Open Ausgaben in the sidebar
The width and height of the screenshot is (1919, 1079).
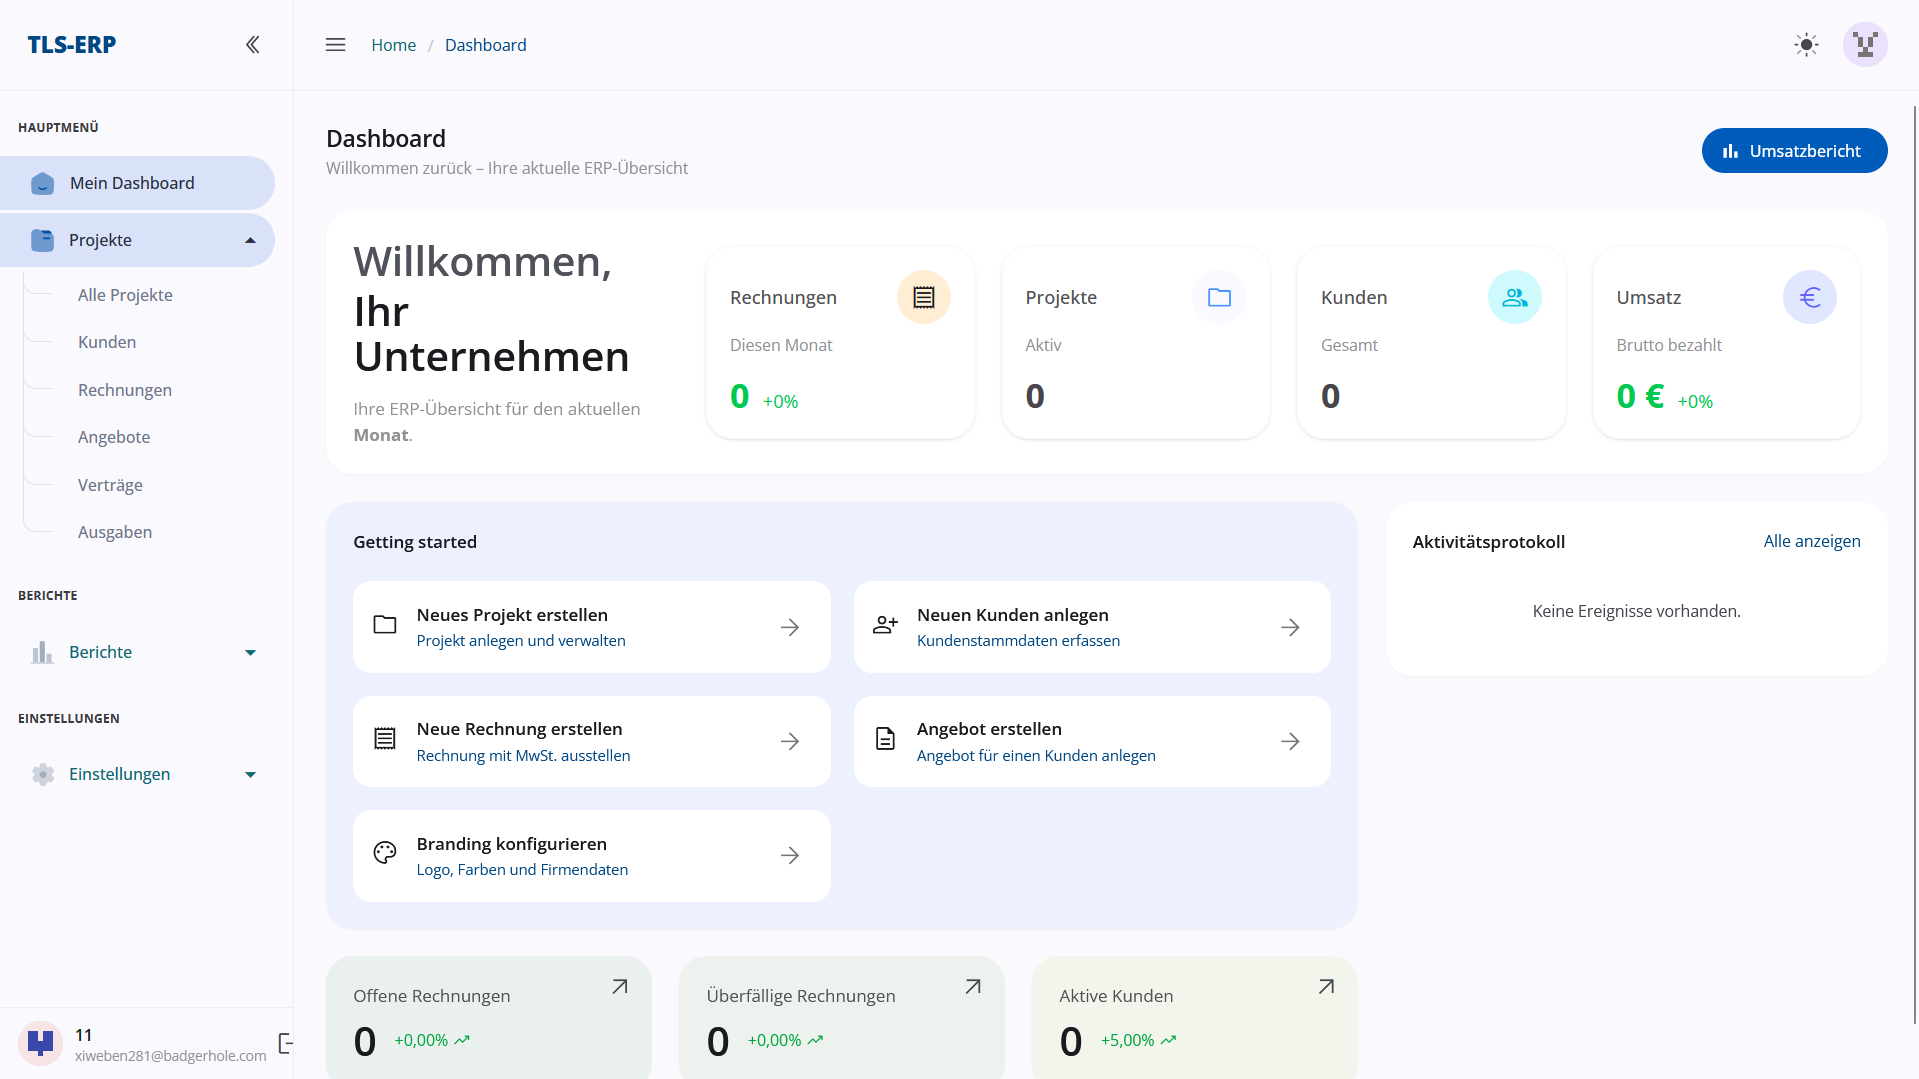115,532
